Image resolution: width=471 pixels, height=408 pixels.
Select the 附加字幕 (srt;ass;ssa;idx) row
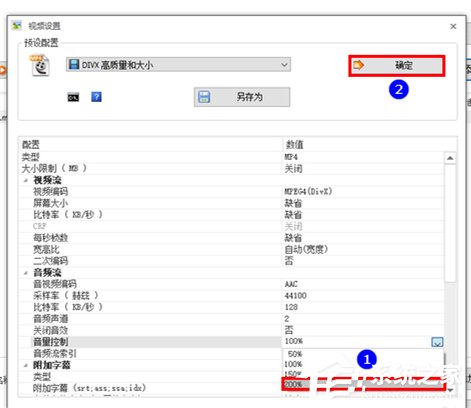click(x=151, y=388)
